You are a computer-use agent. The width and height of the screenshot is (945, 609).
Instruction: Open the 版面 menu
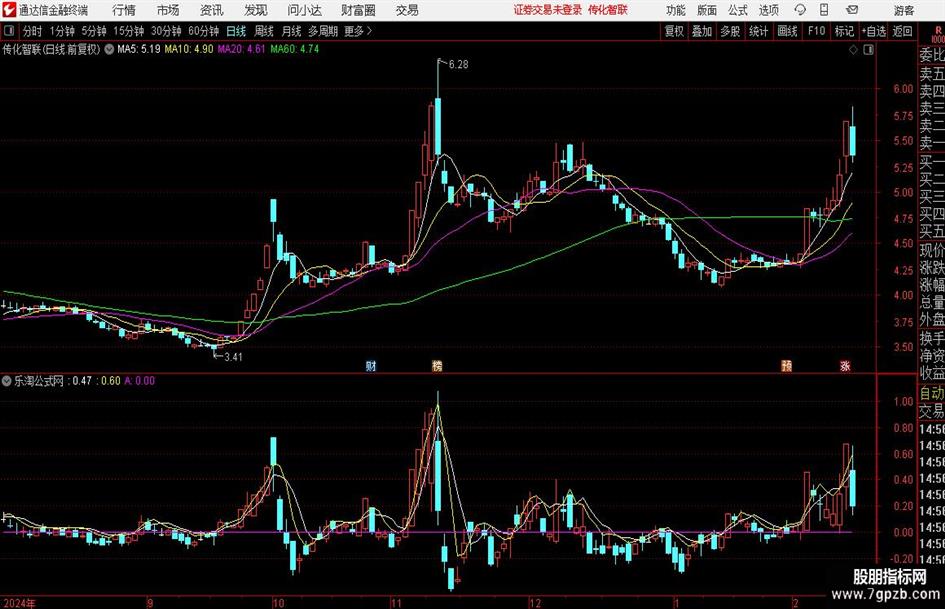click(706, 10)
